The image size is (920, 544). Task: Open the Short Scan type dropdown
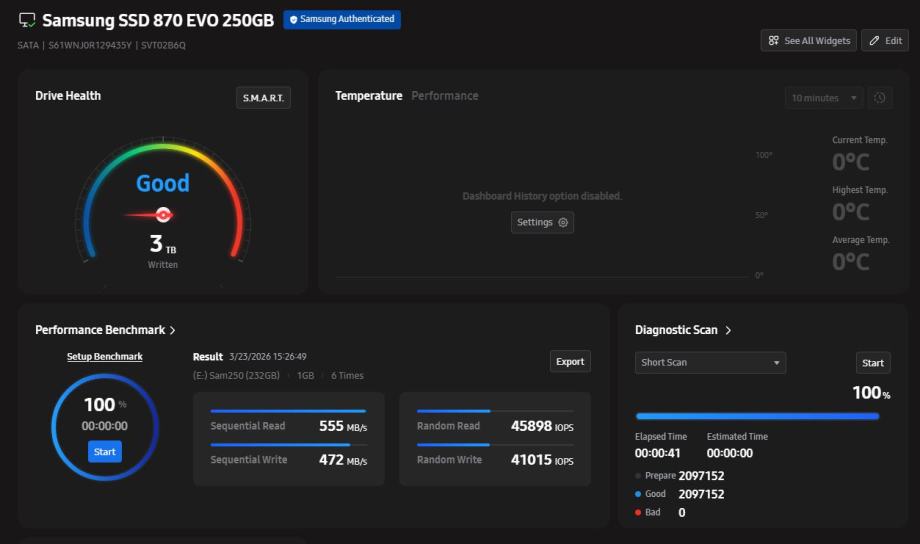click(710, 363)
